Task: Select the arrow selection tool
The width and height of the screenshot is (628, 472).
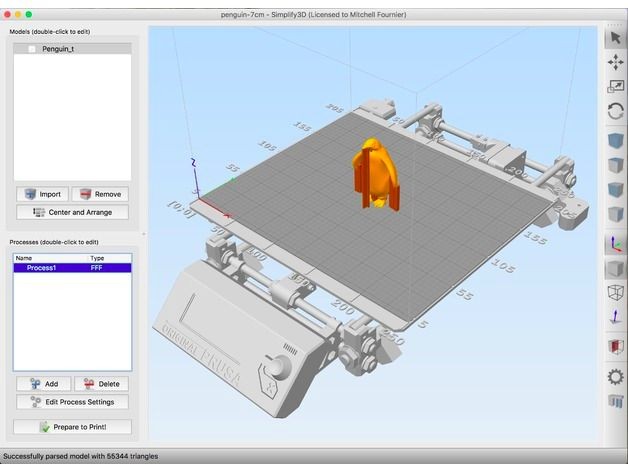Action: [x=615, y=38]
